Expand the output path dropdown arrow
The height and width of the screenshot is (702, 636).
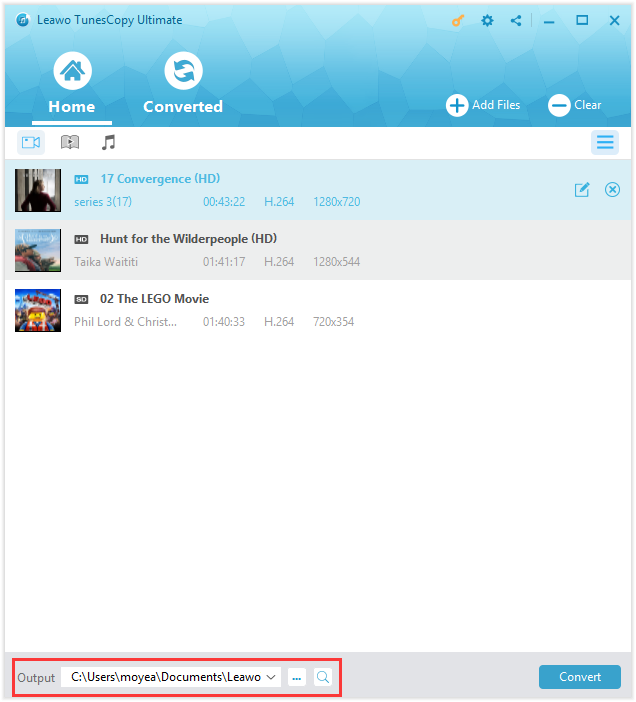271,677
